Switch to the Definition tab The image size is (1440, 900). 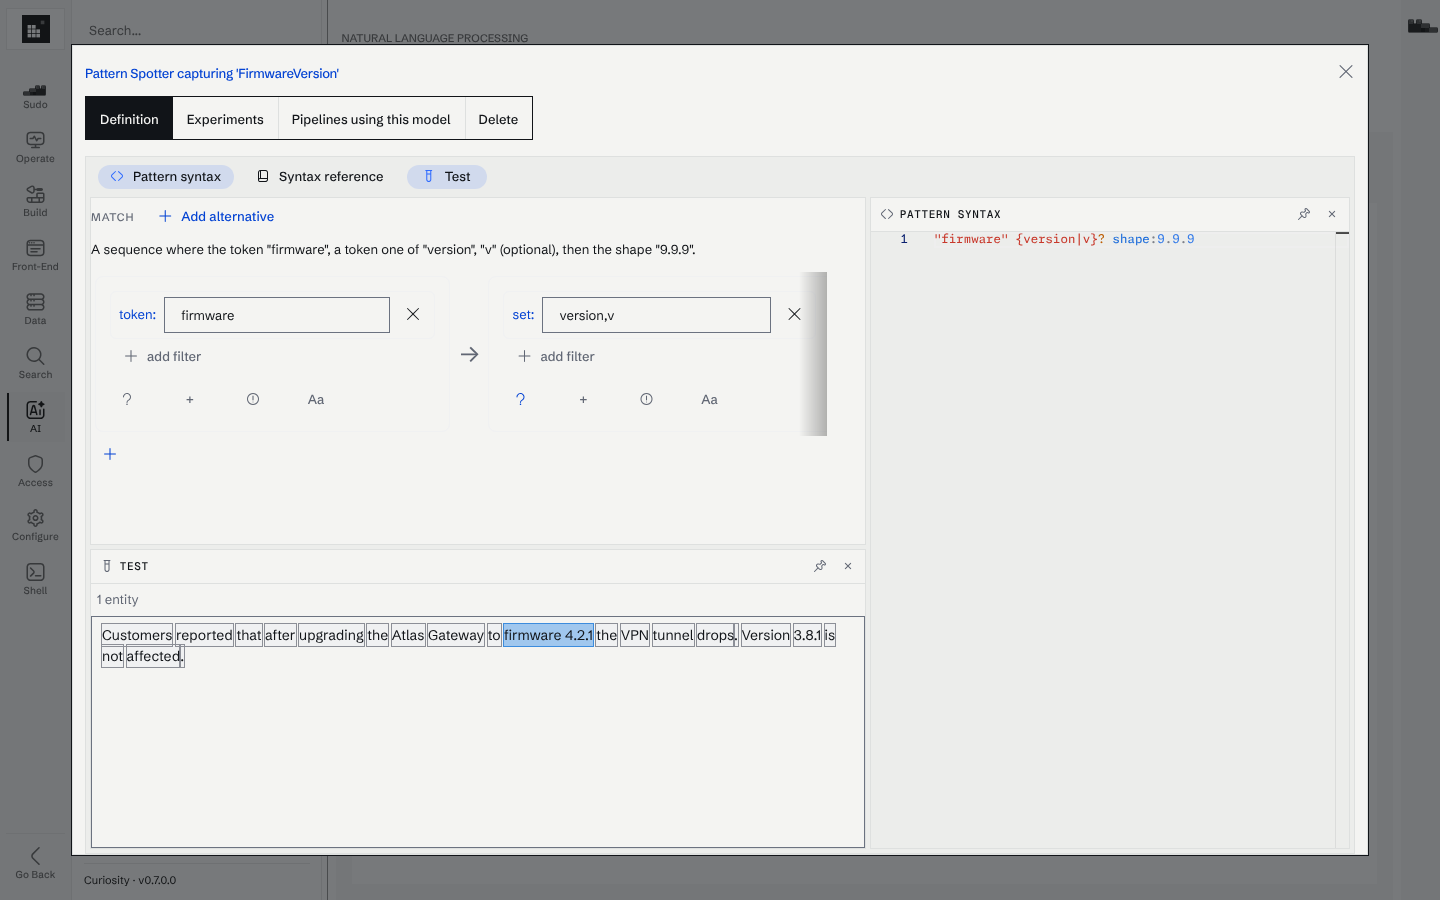point(129,119)
